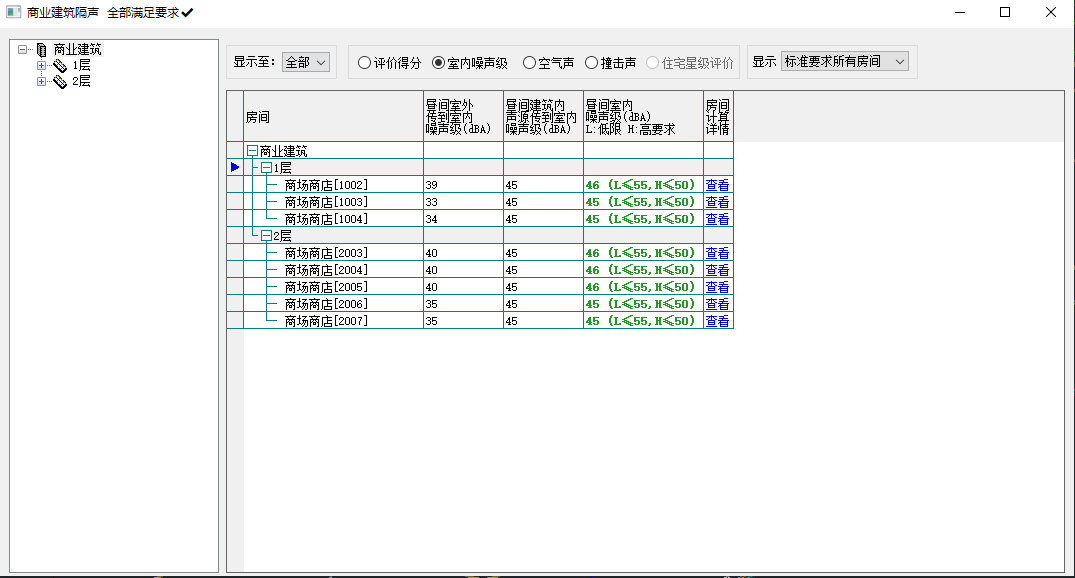Select the 评价得分 radio button
The width and height of the screenshot is (1075, 578).
click(x=365, y=62)
